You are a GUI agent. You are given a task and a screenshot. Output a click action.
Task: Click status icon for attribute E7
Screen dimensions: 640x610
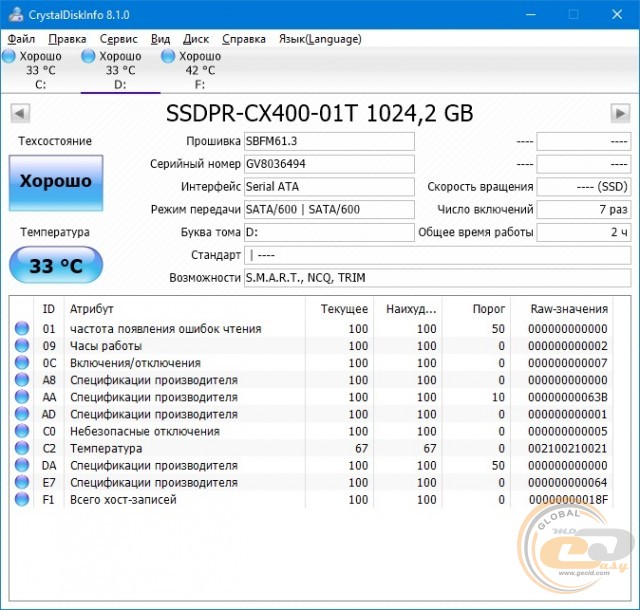pyautogui.click(x=22, y=483)
